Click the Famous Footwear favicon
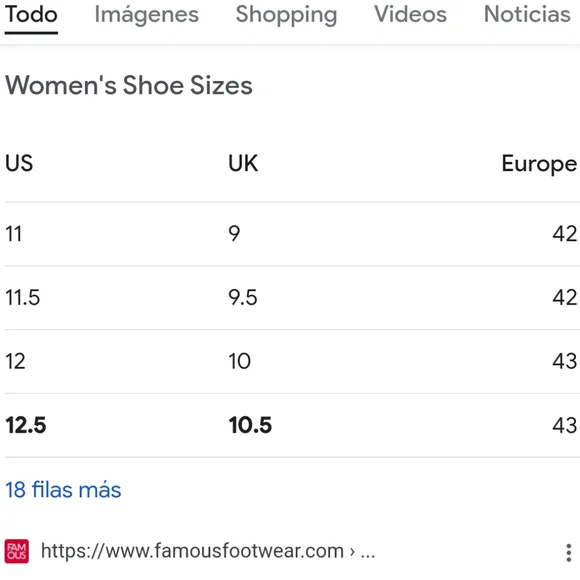The width and height of the screenshot is (580, 580). pyautogui.click(x=17, y=551)
